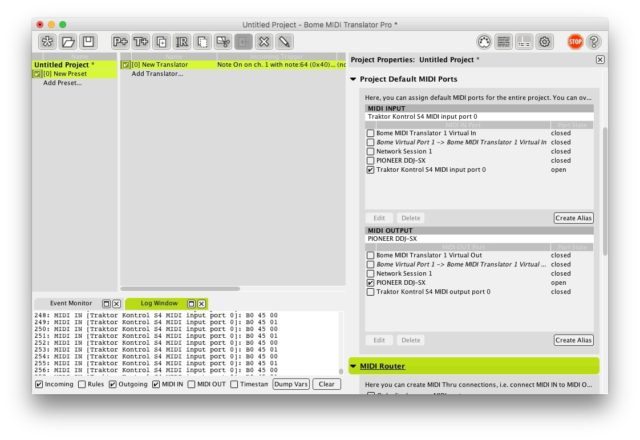Switch to the Event Monitor tab

71,303
